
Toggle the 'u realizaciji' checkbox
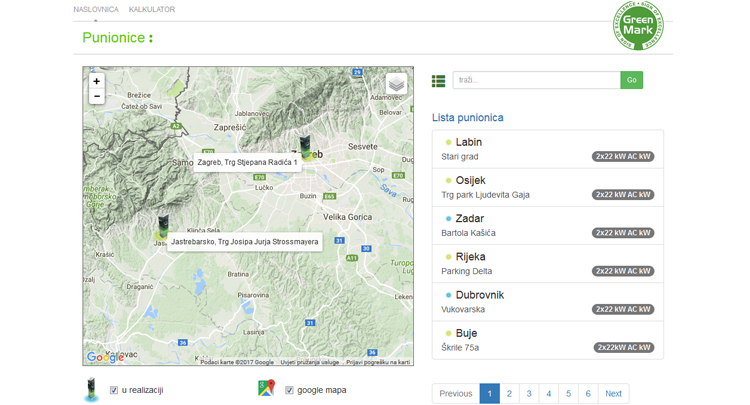click(x=114, y=390)
